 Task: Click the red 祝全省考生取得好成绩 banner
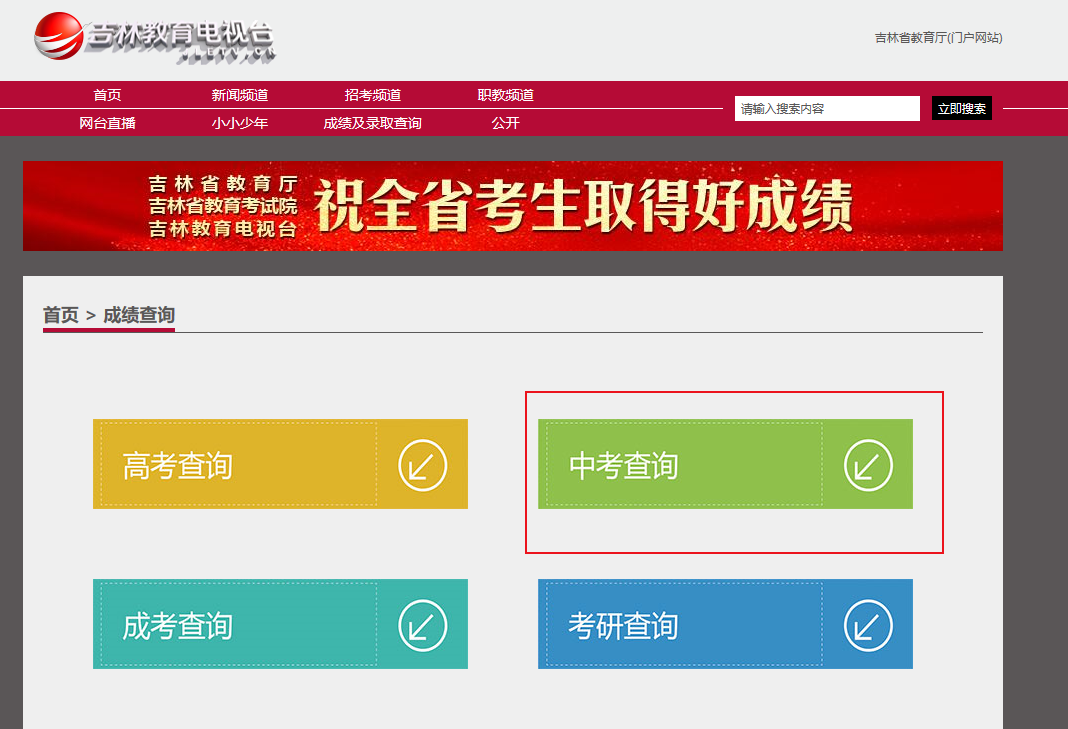pyautogui.click(x=512, y=206)
